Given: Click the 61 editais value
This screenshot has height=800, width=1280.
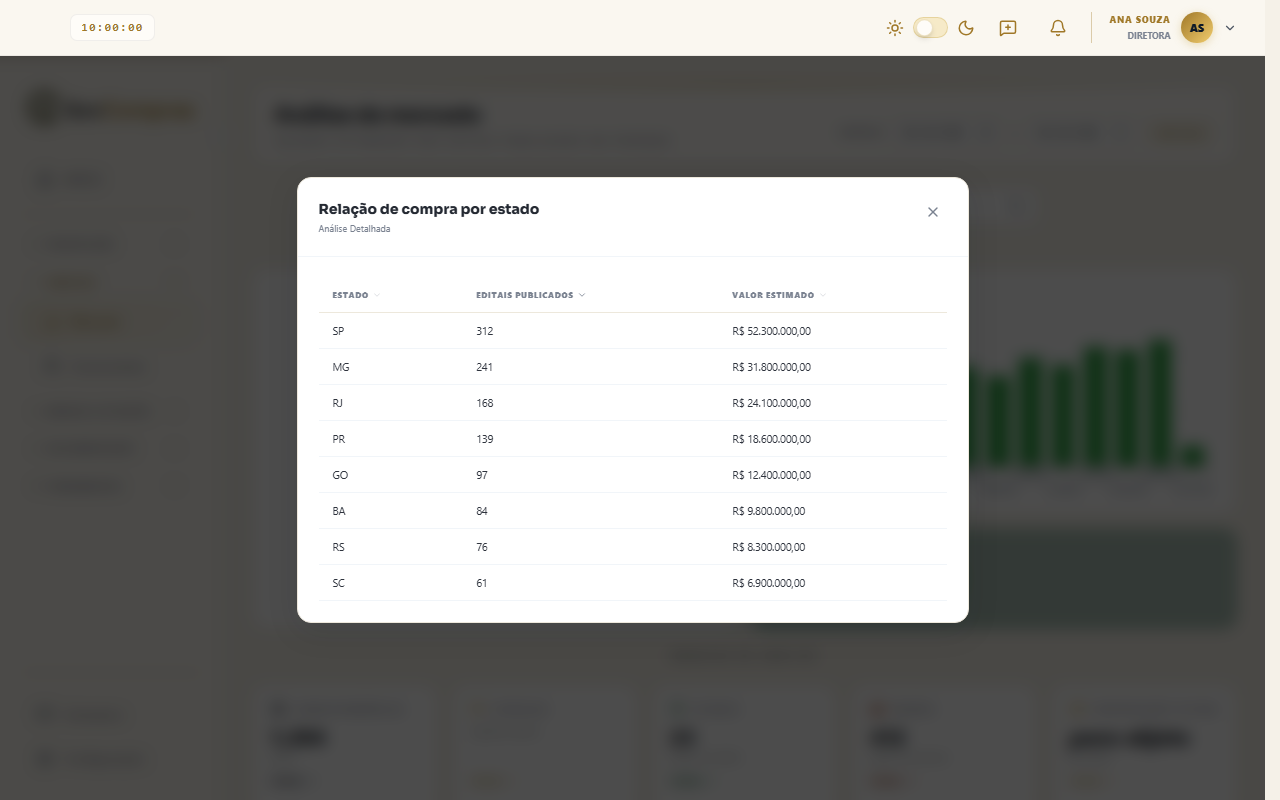Looking at the screenshot, I should tap(482, 583).
